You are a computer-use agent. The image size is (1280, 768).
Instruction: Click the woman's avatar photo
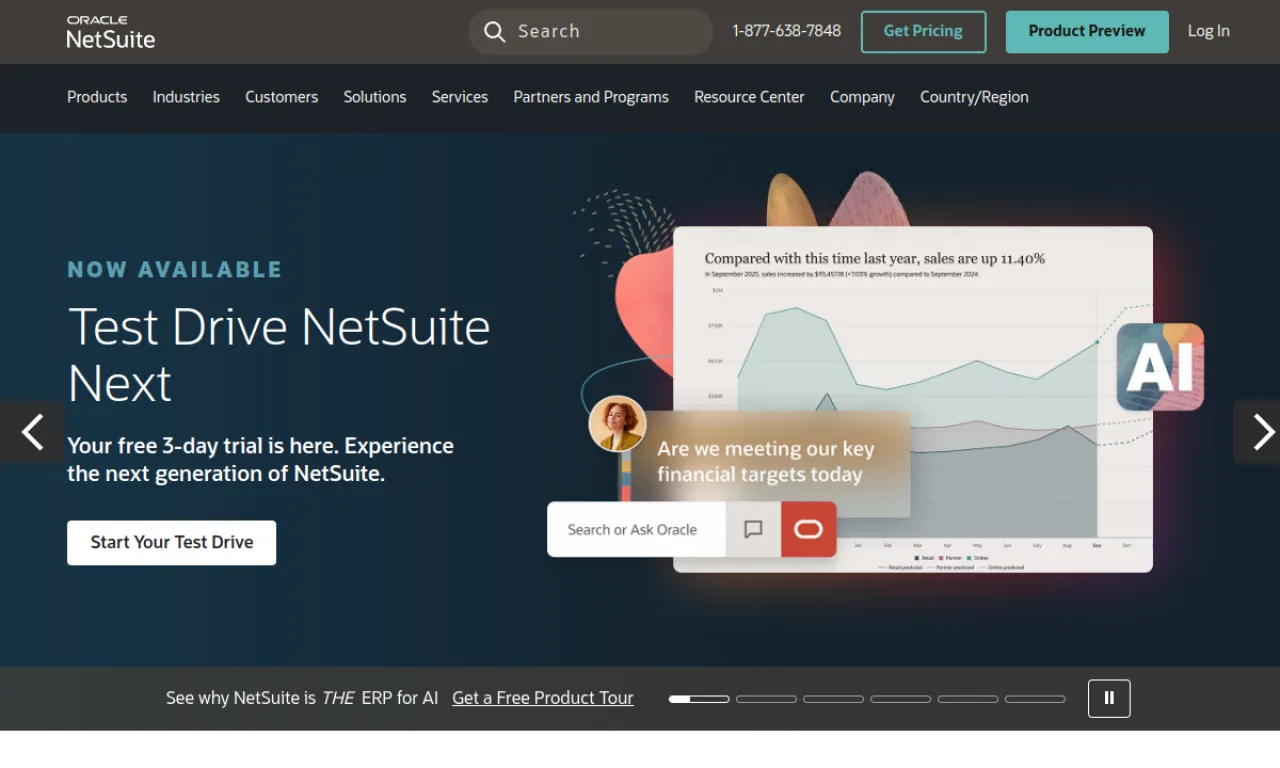coord(617,424)
